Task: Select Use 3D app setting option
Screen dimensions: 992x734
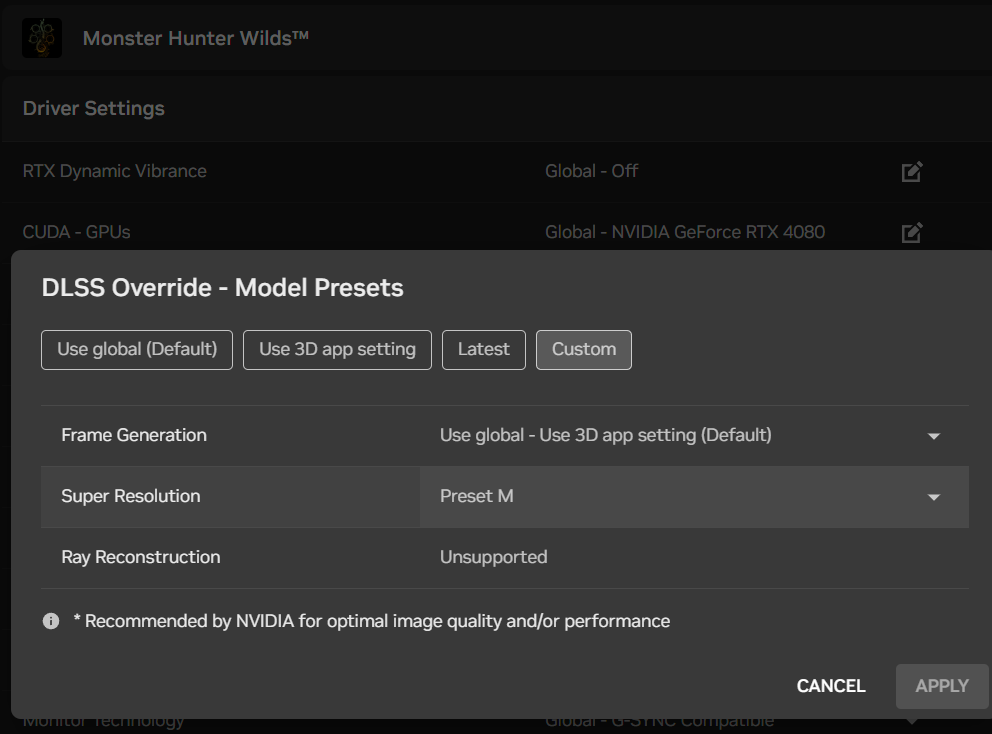Action: point(337,350)
